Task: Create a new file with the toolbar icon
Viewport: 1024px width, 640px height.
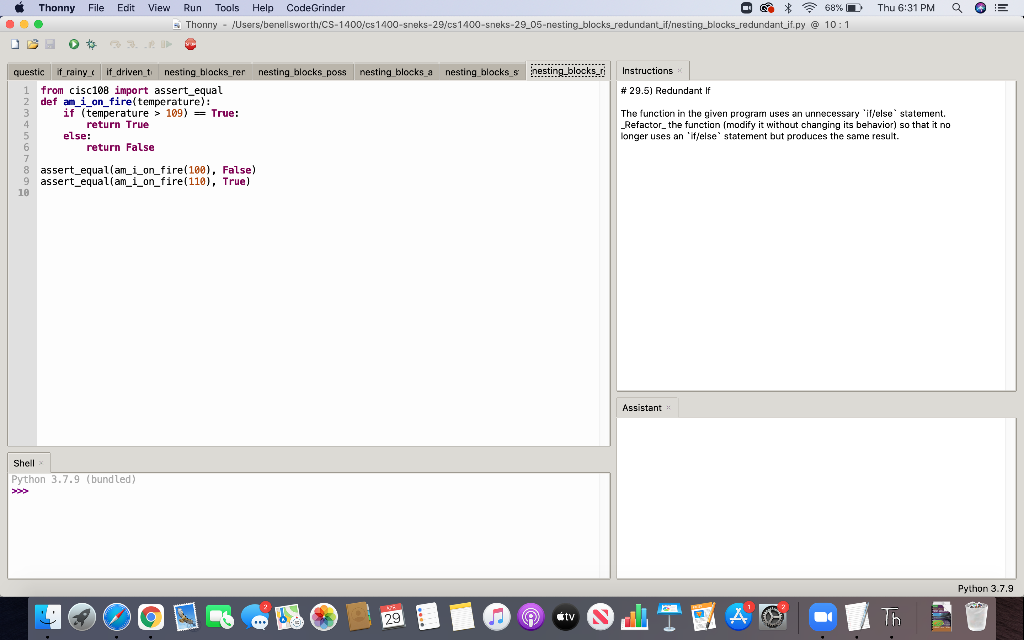Action: pos(15,44)
